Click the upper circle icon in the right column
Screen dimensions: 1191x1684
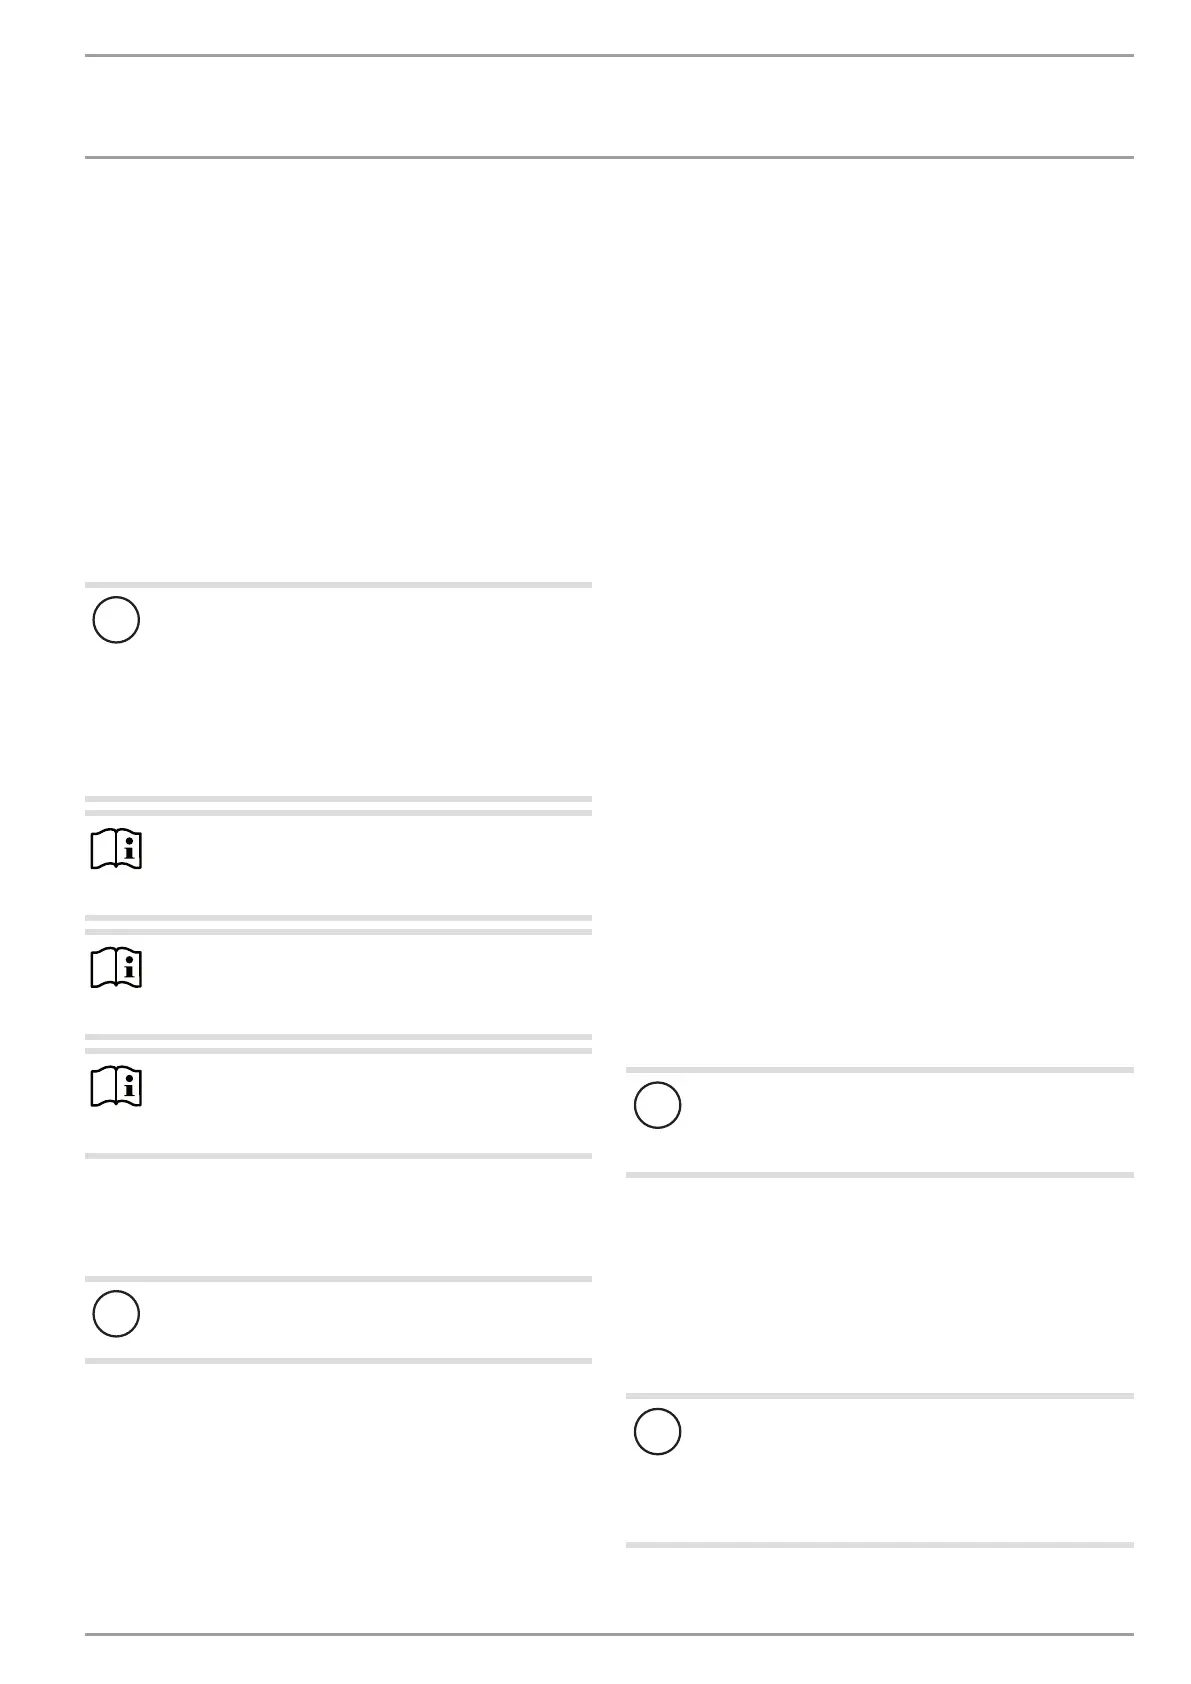[657, 1107]
